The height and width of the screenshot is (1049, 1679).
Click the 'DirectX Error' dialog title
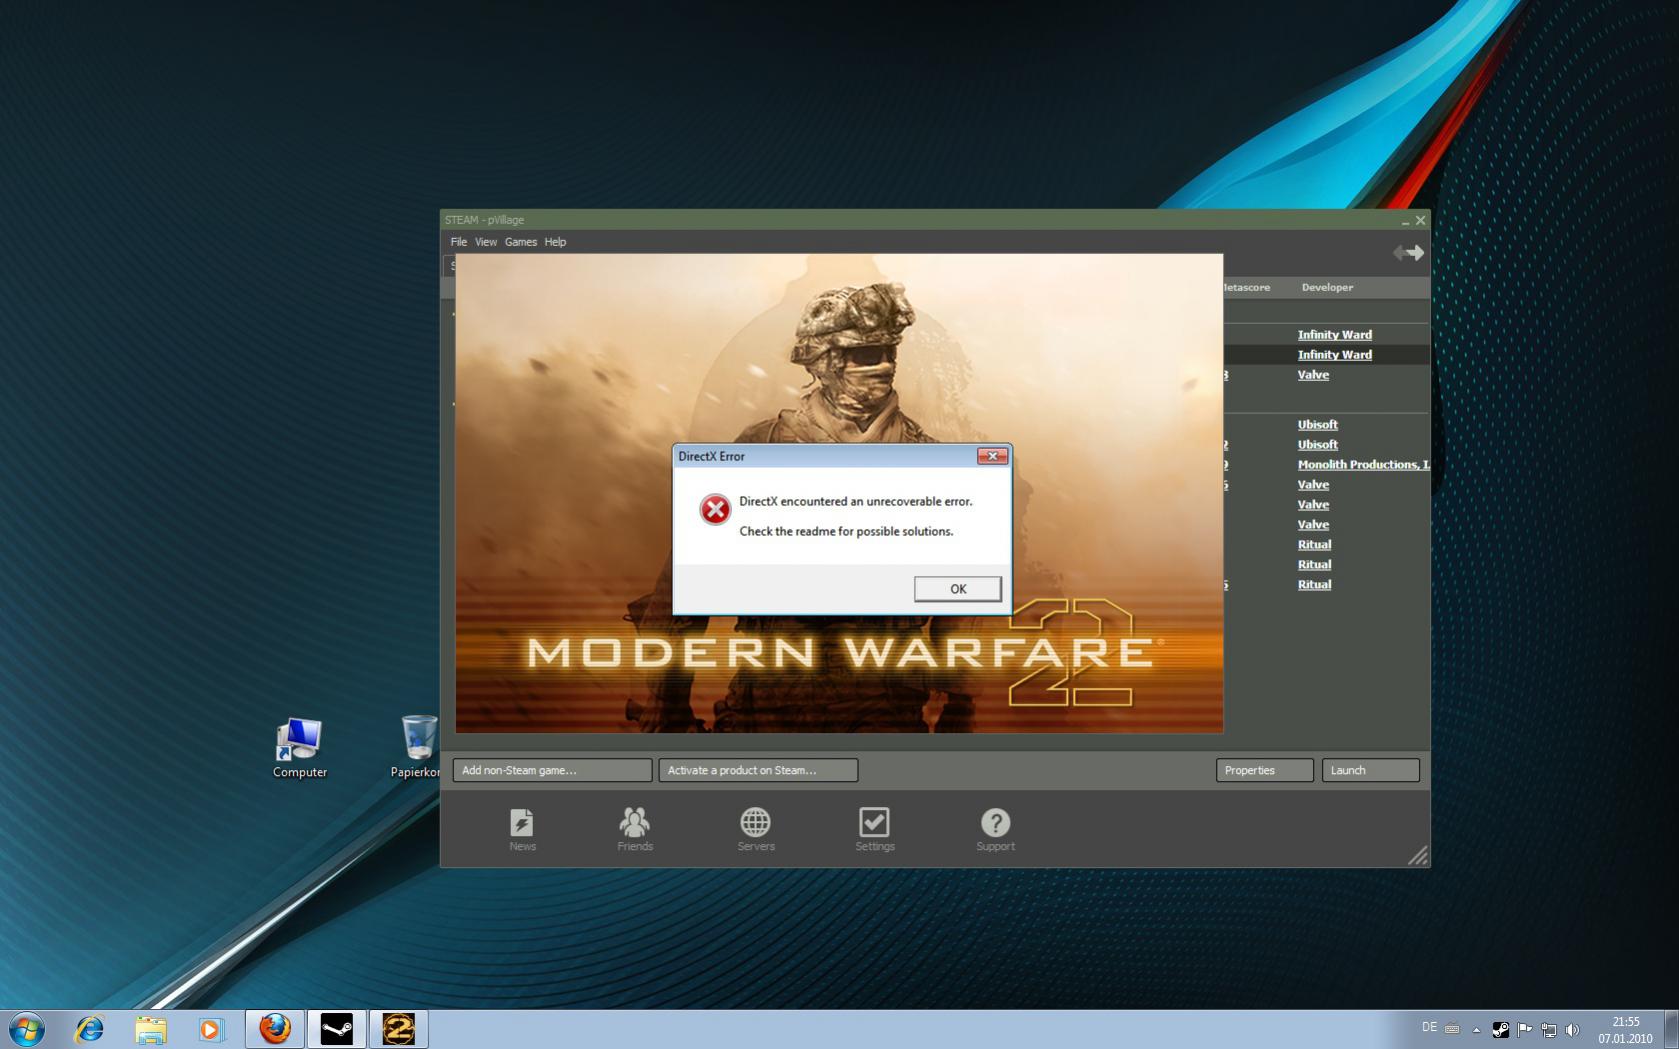pos(711,456)
